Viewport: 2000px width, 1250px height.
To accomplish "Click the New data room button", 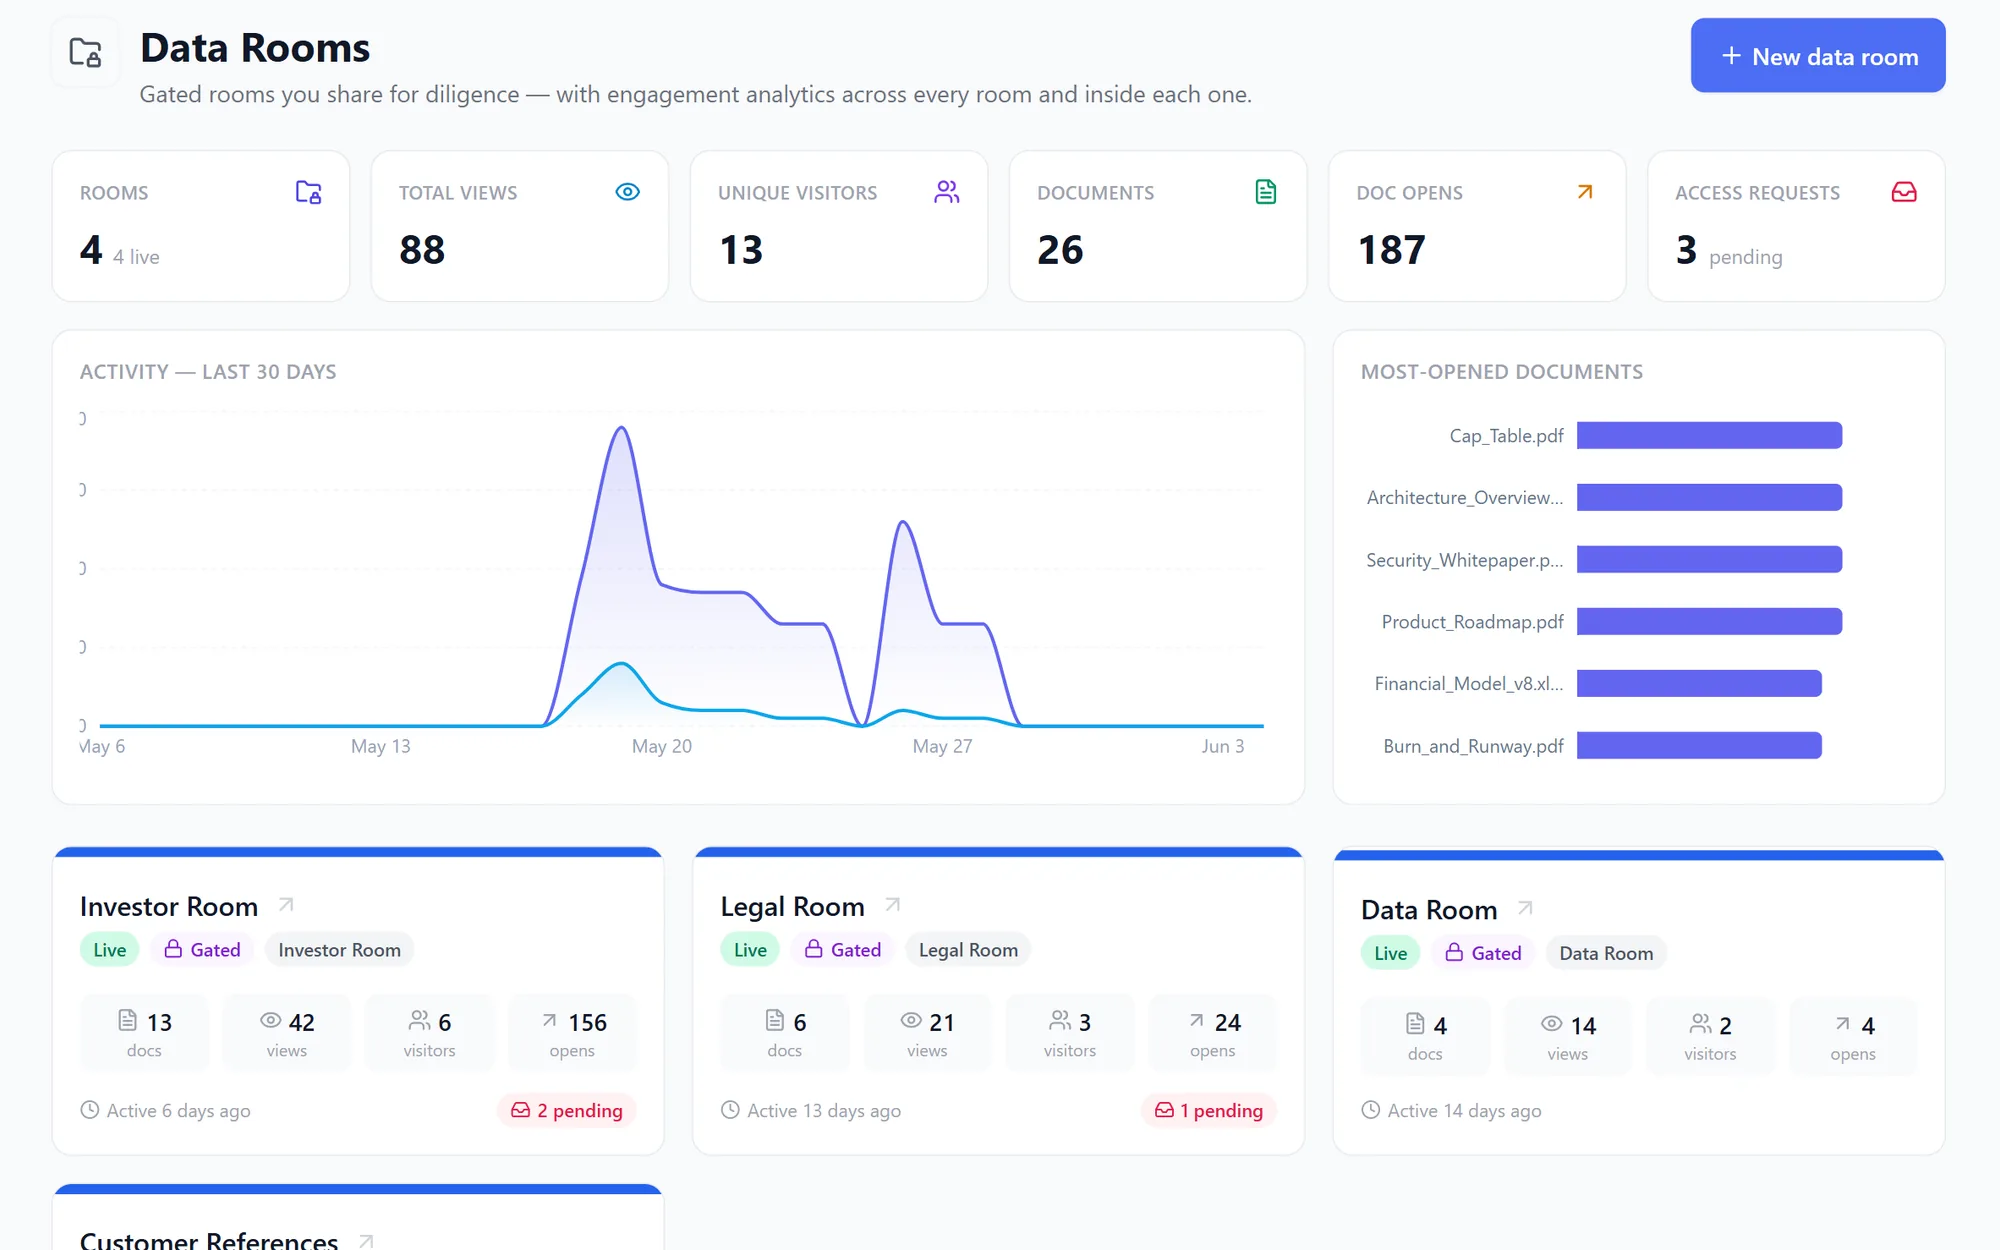I will (x=1817, y=56).
